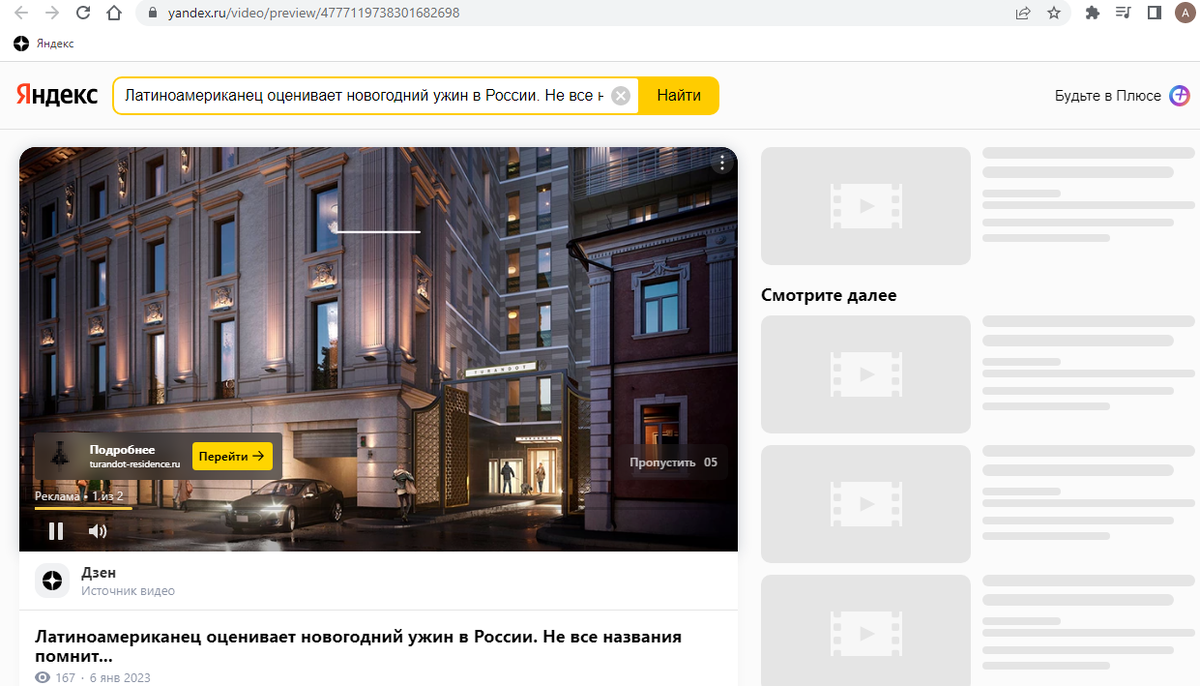Open the video three-dots options menu

tap(721, 163)
